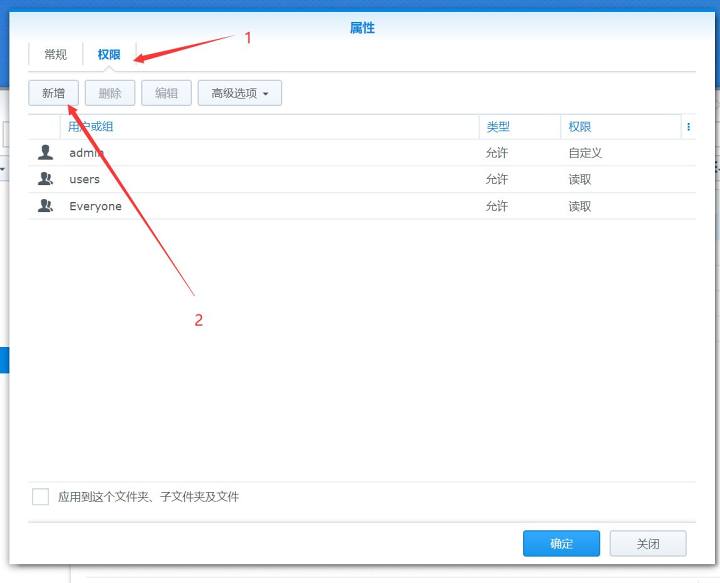
Task: Click 读取 permission in Everyone row
Action: tap(579, 207)
